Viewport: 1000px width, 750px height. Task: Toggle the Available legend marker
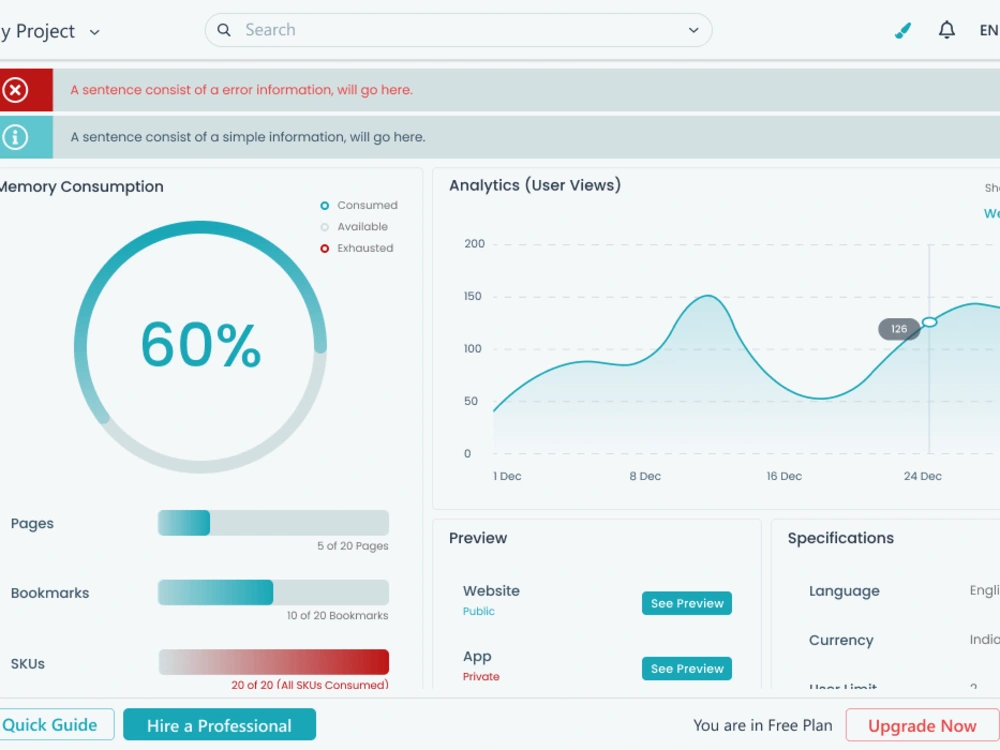[x=325, y=227]
